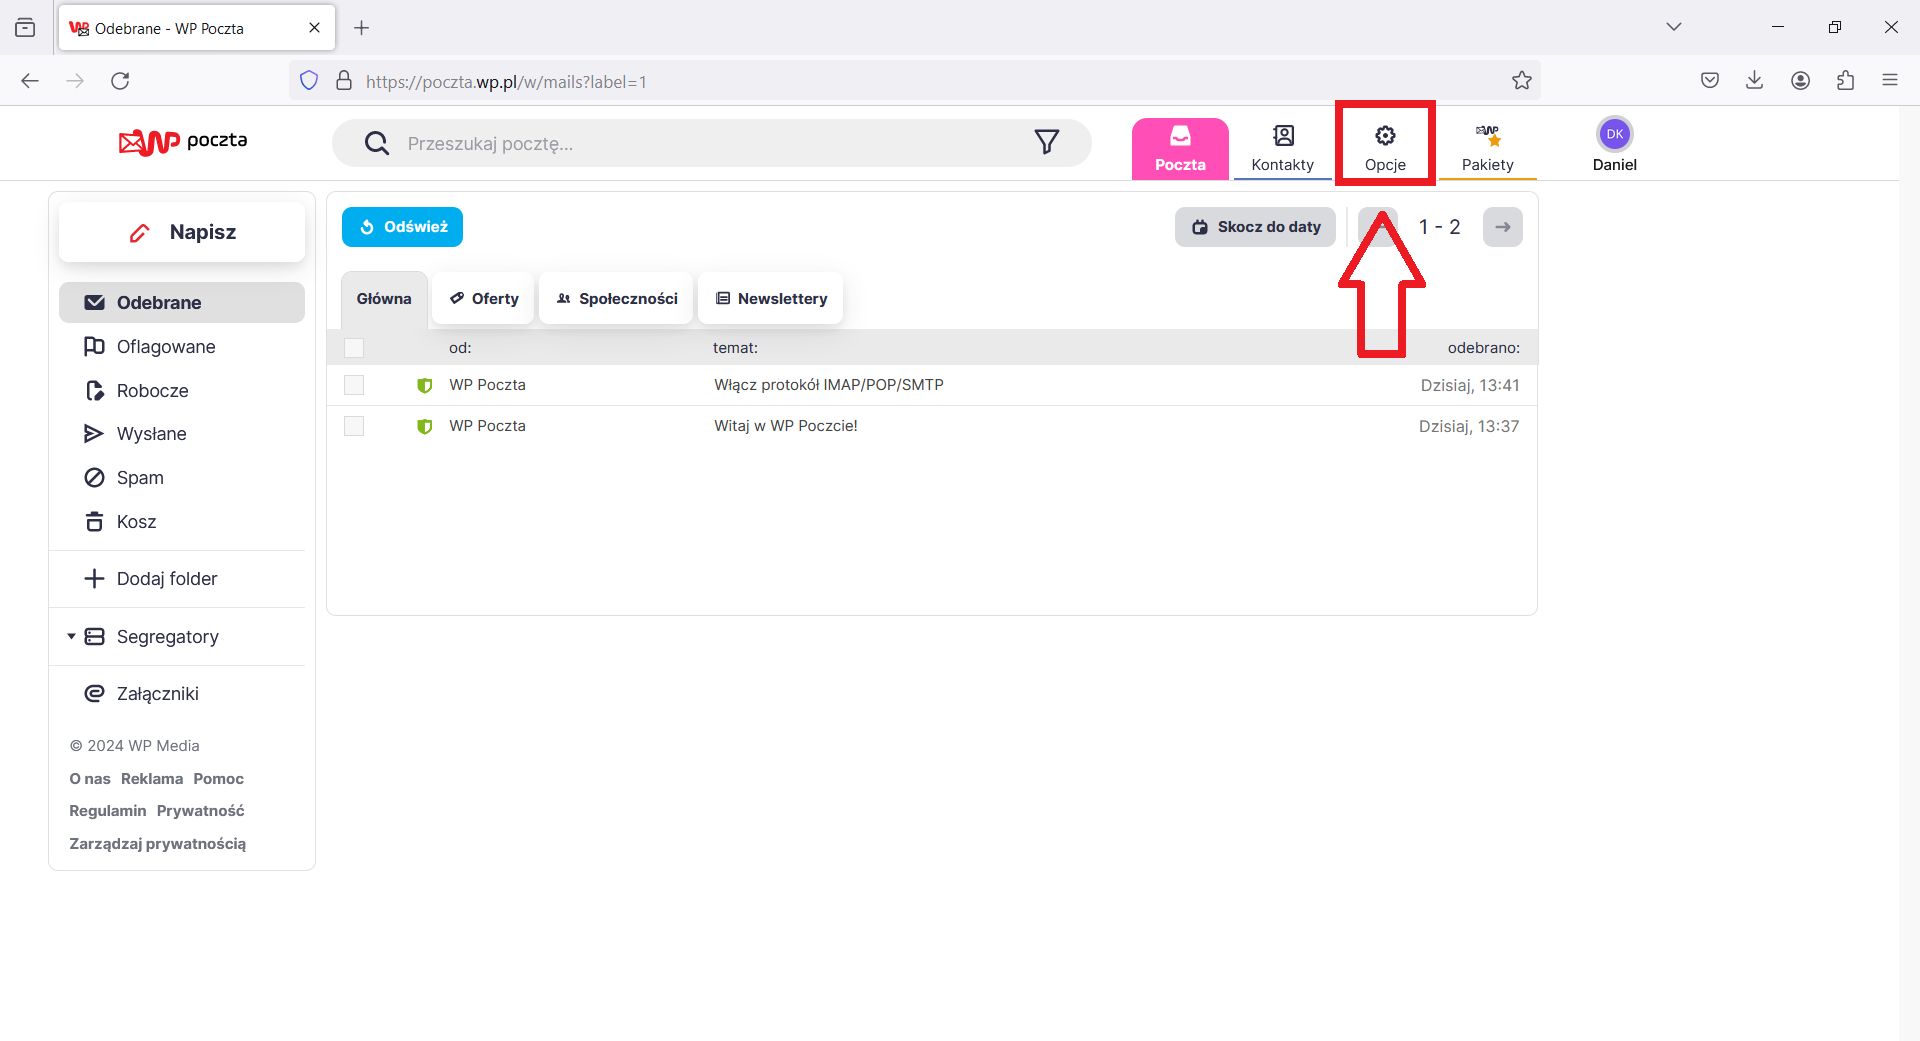Refresh mailbox with Odśwież
This screenshot has width=1920, height=1041.
point(402,227)
